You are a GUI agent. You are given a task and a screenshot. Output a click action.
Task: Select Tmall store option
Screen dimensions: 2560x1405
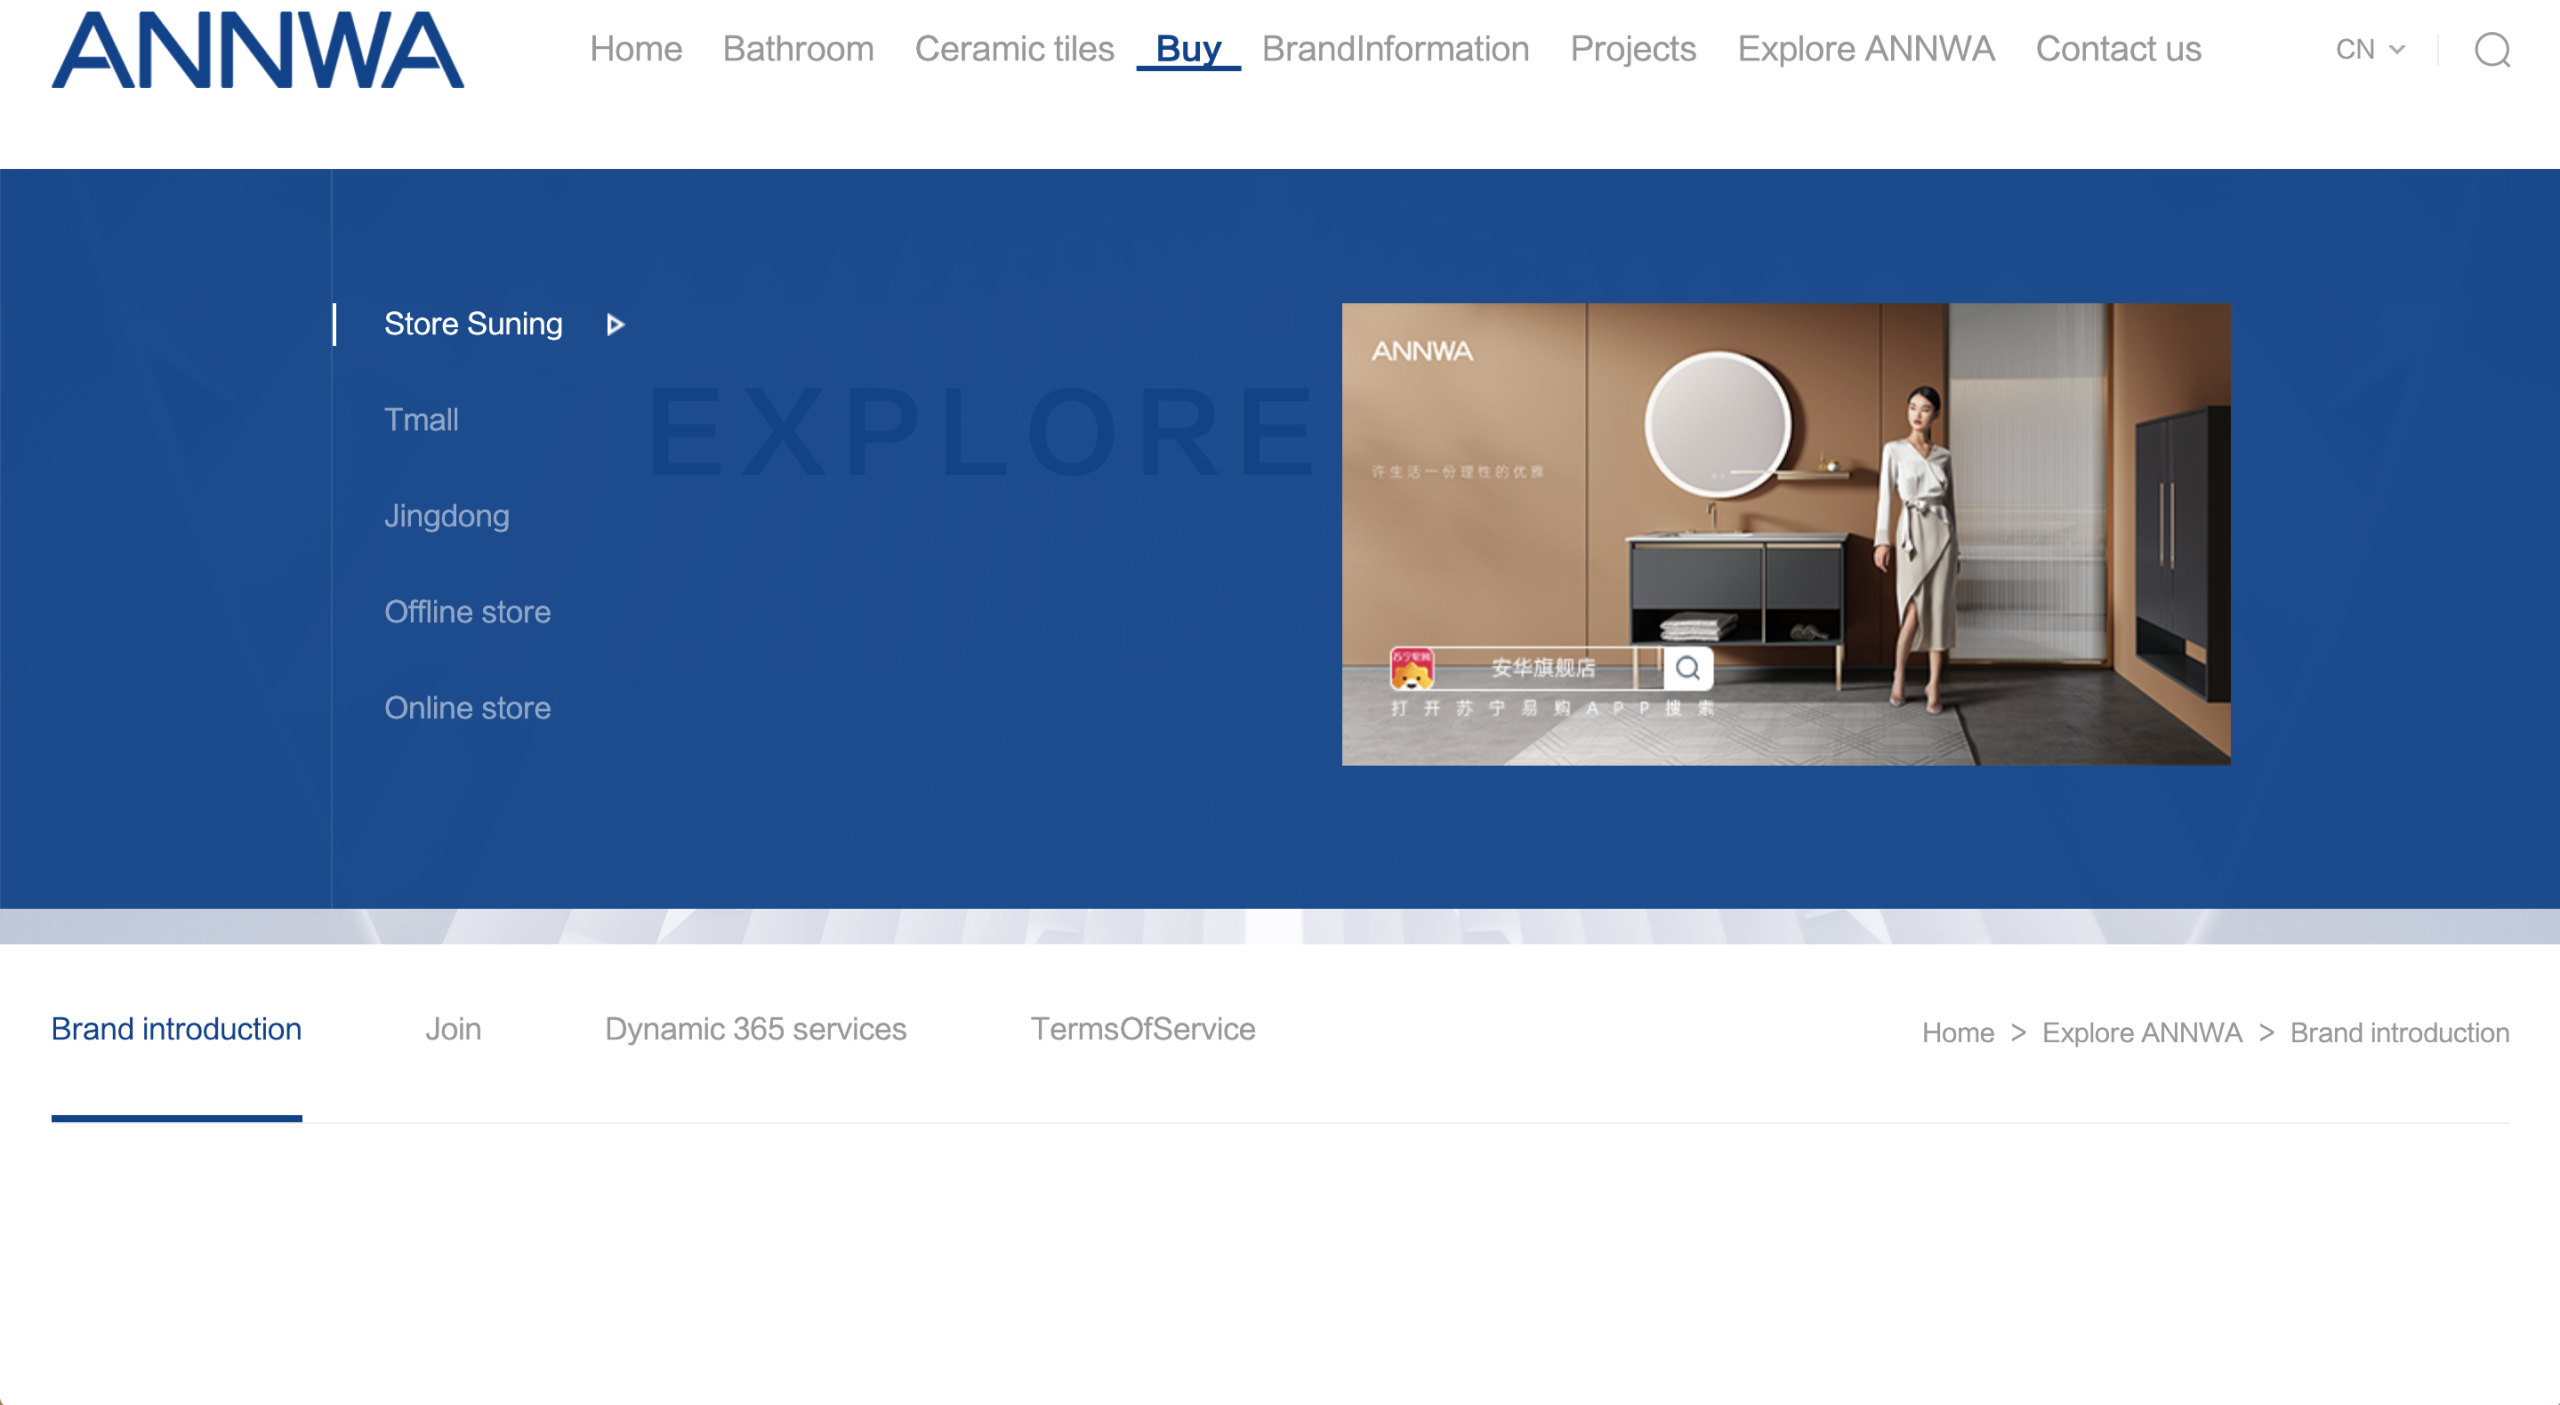pos(421,420)
